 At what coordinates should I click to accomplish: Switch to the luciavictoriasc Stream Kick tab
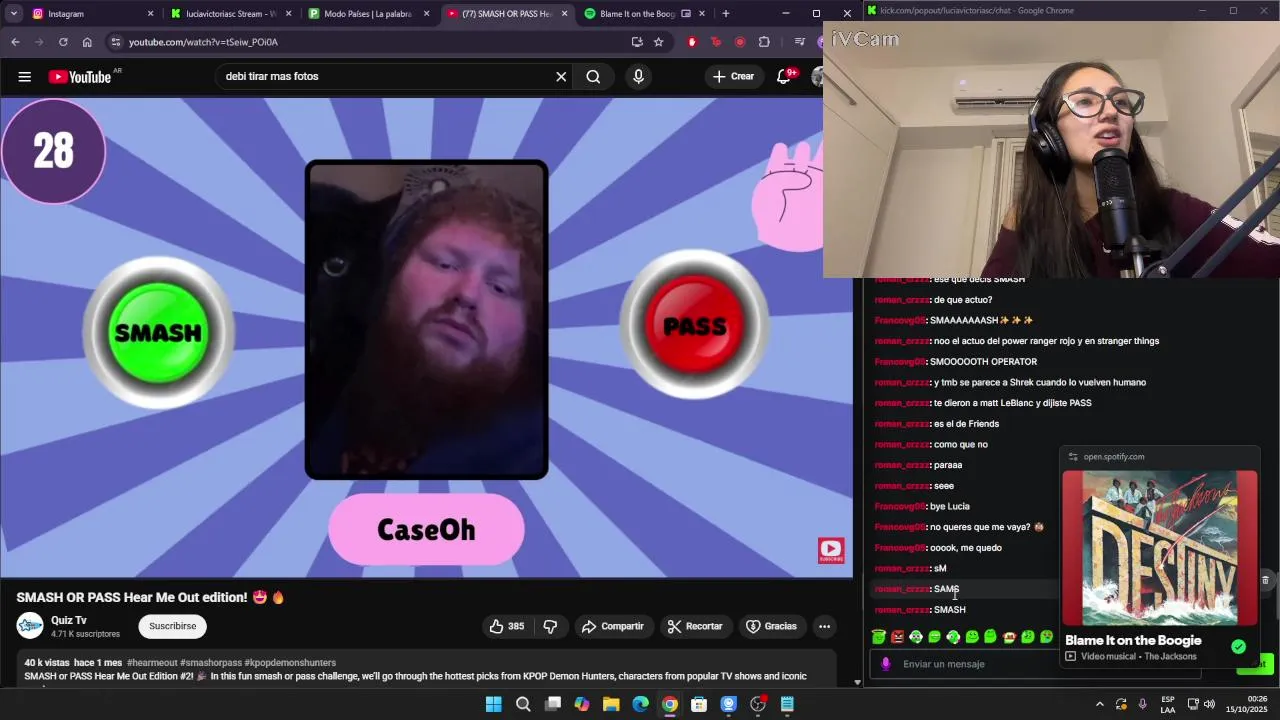click(x=230, y=14)
